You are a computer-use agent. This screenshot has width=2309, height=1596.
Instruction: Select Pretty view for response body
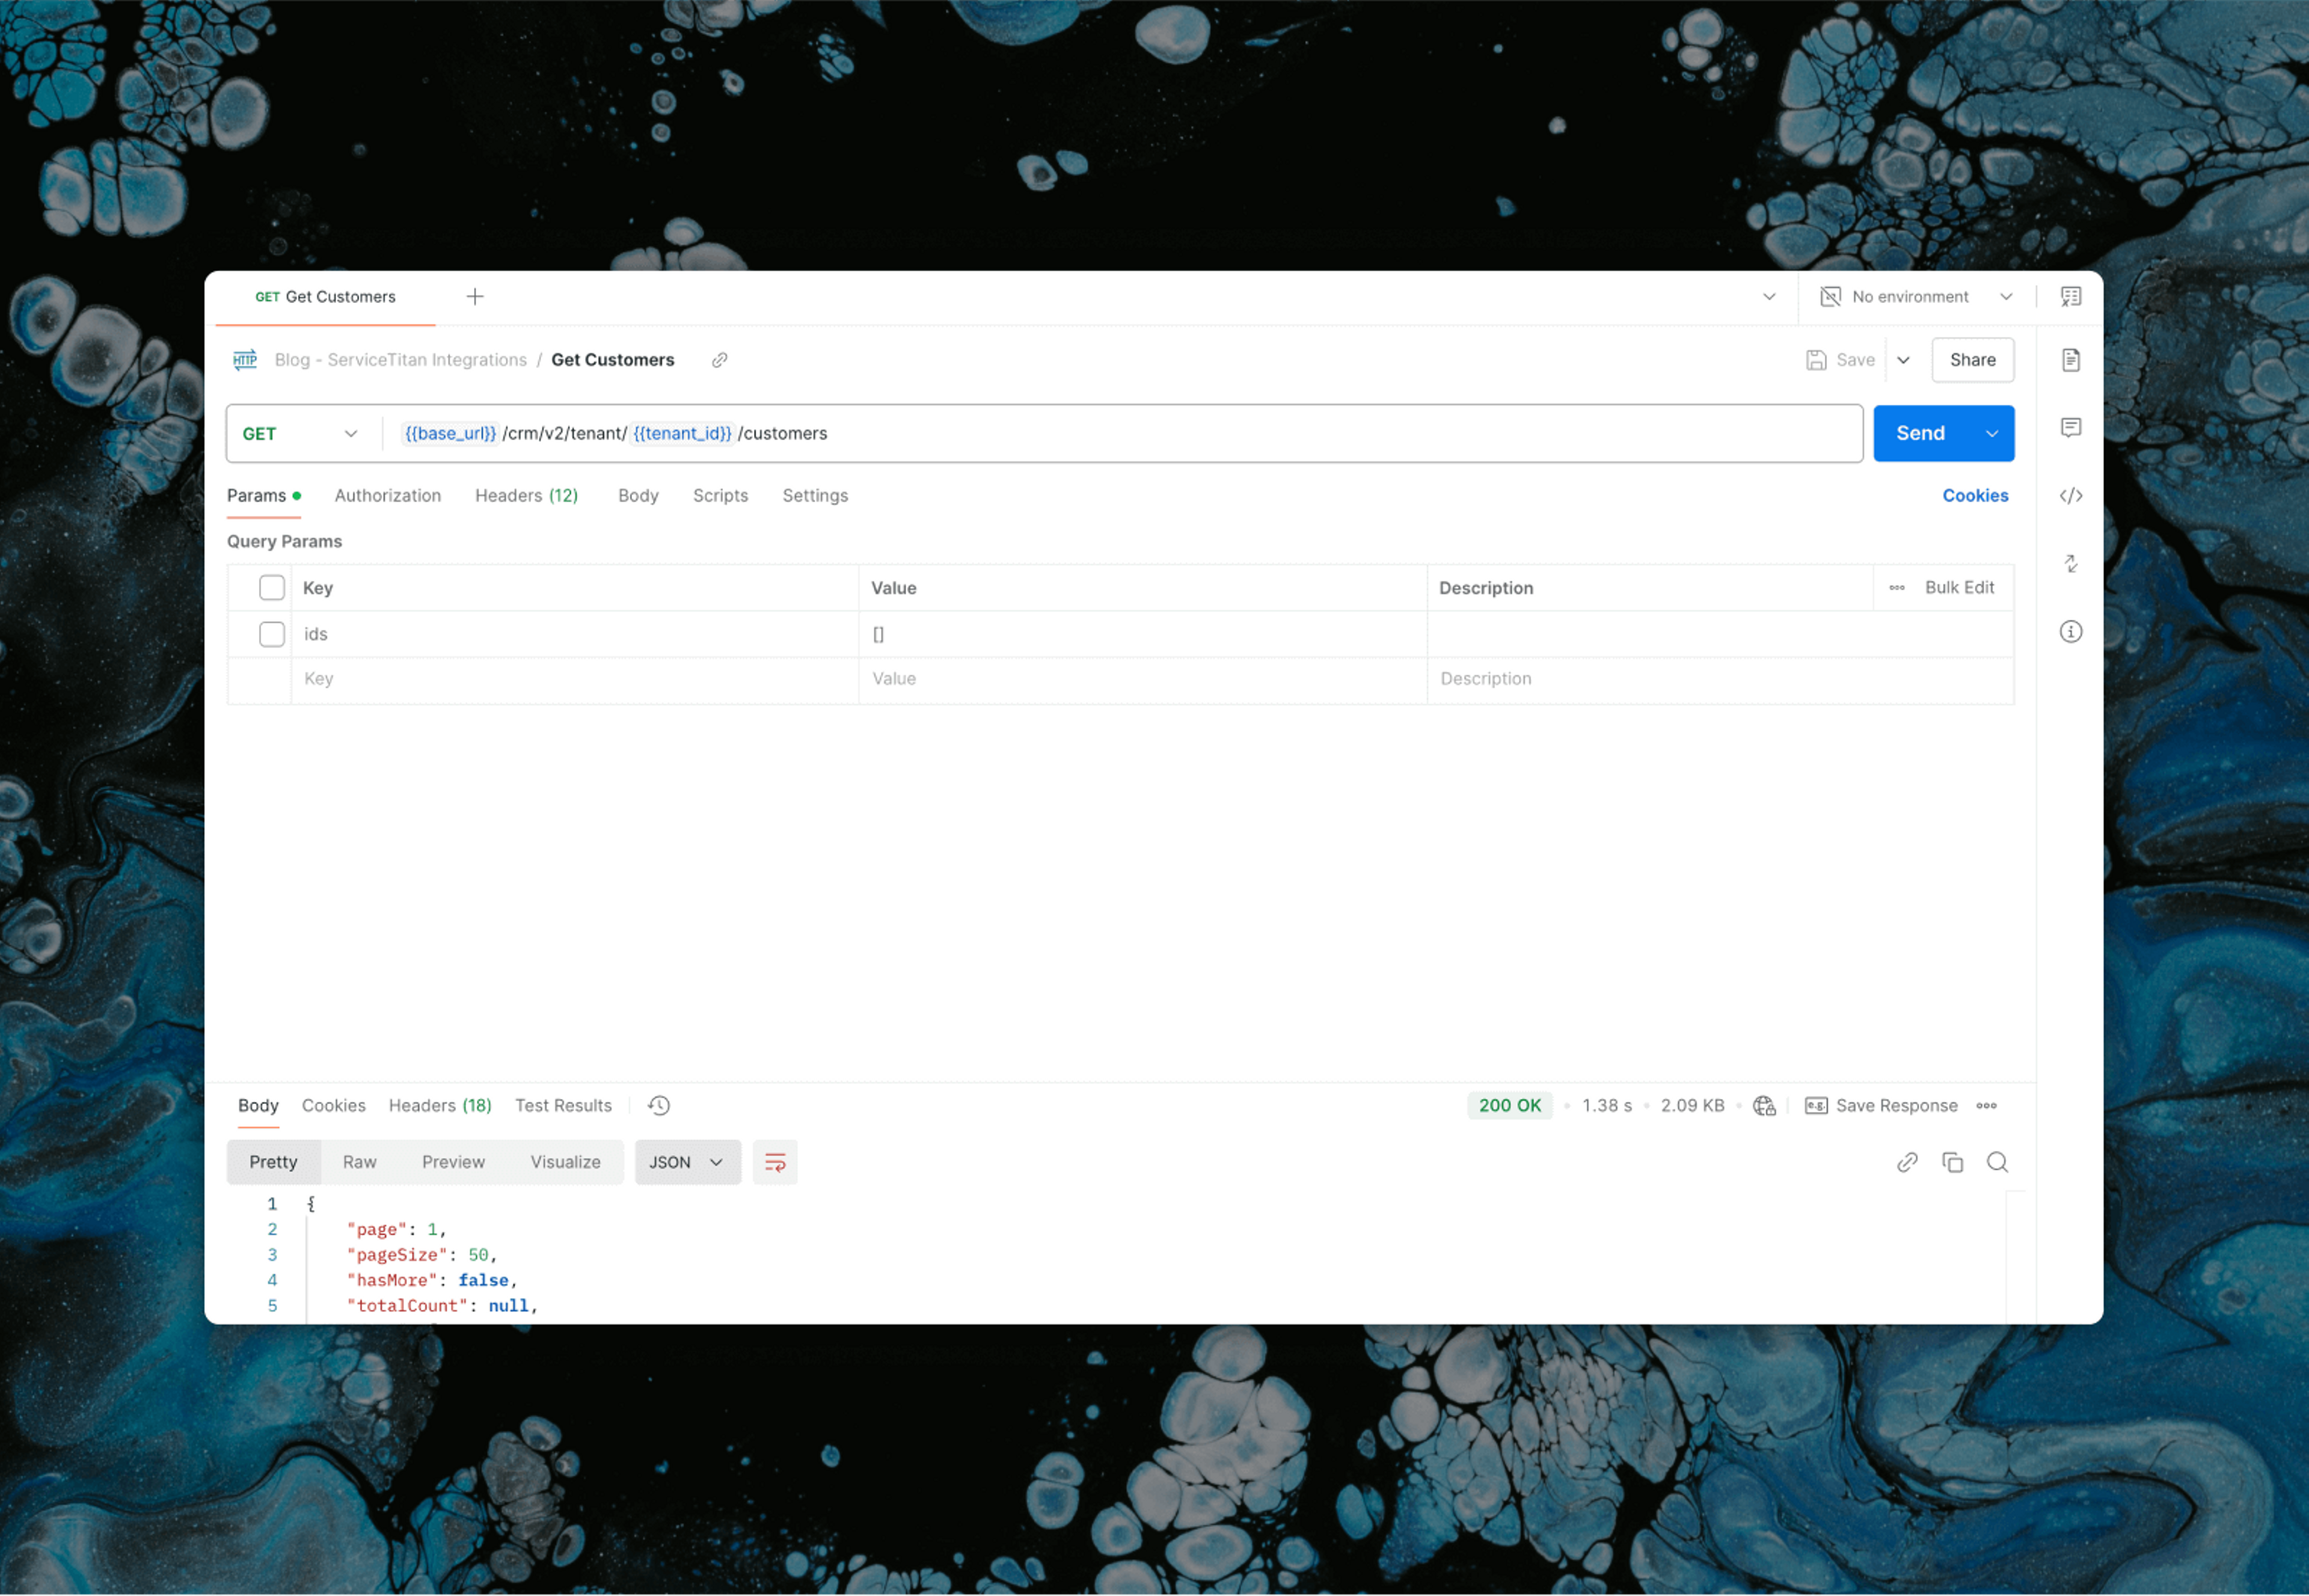272,1161
